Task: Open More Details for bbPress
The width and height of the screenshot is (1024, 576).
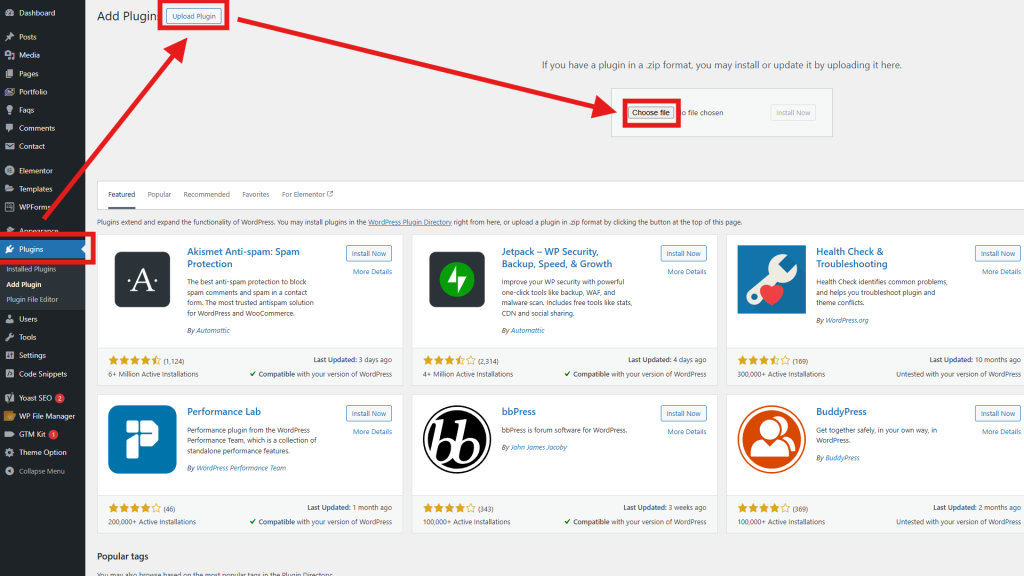Action: tap(686, 432)
